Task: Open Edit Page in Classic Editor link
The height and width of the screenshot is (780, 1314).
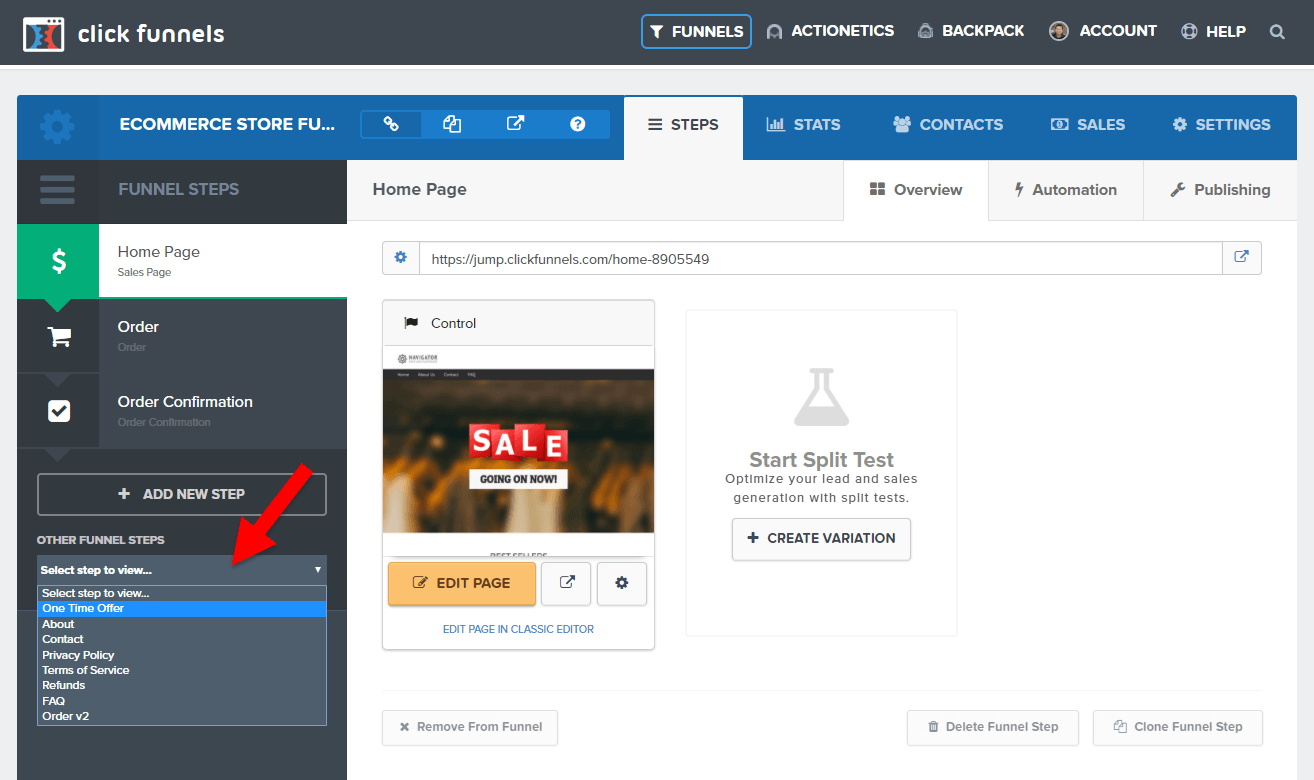Action: (518, 629)
